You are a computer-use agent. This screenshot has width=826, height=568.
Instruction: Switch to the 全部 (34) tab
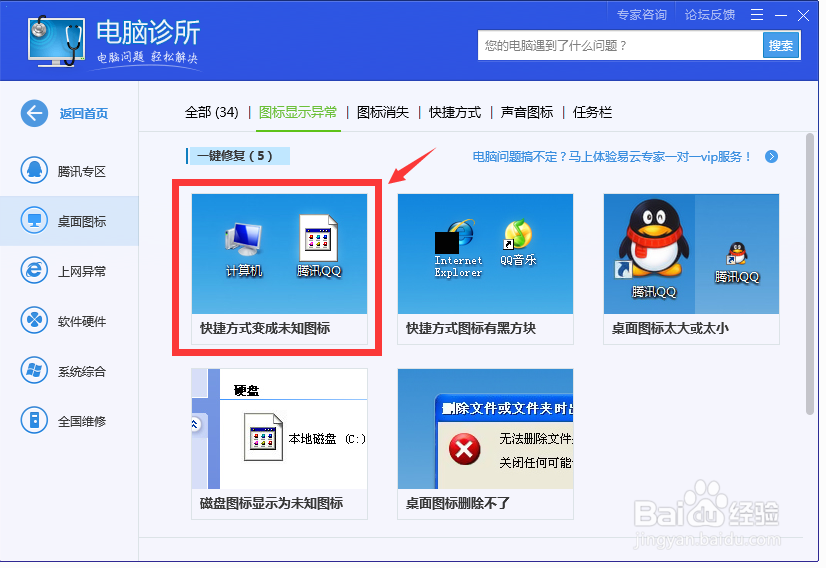(212, 112)
